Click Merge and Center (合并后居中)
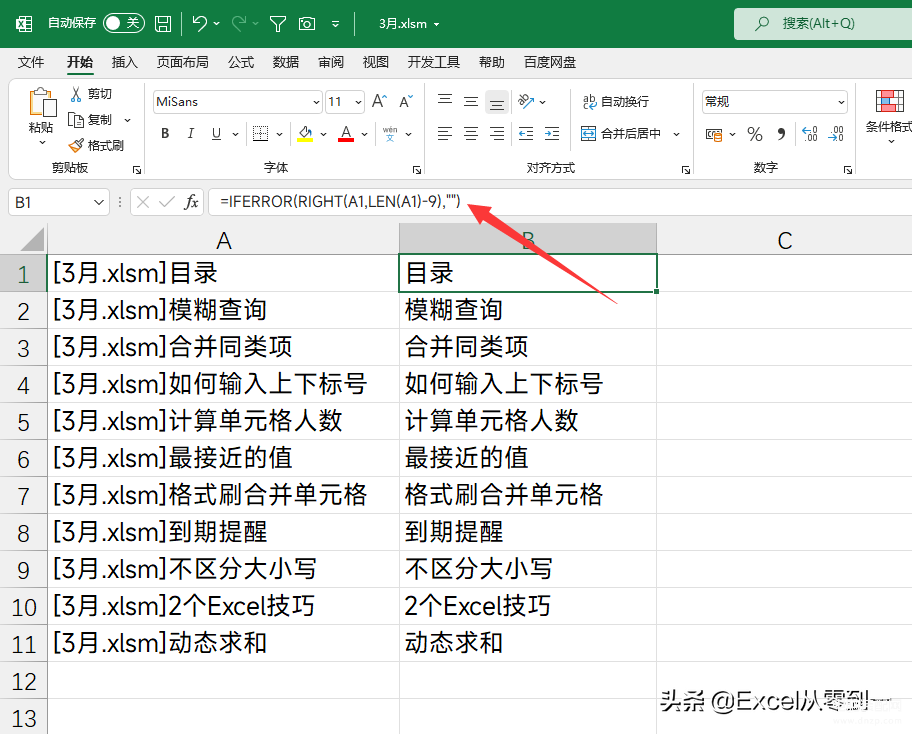Viewport: 912px width, 734px height. point(621,134)
